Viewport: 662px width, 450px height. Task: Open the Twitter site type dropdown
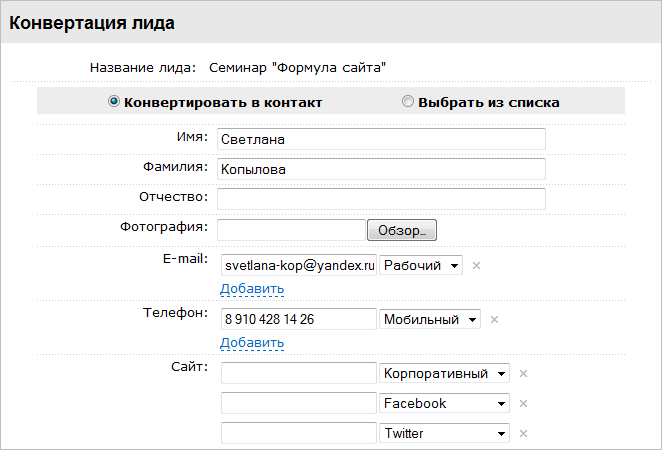point(445,433)
